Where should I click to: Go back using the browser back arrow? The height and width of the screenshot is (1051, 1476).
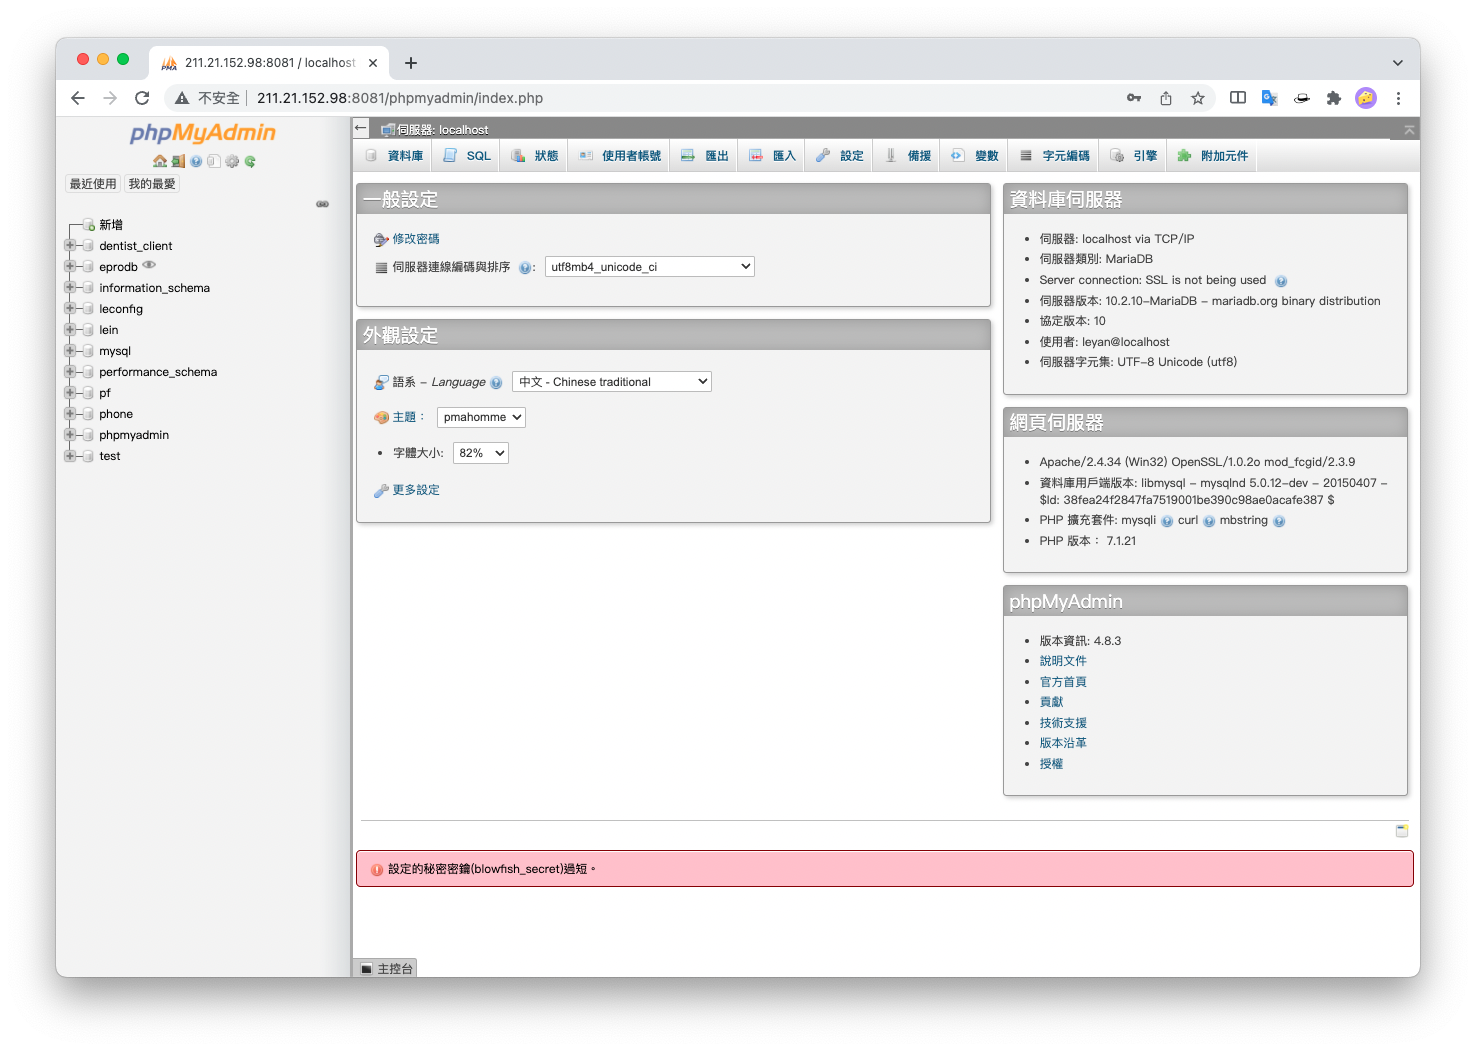click(78, 98)
